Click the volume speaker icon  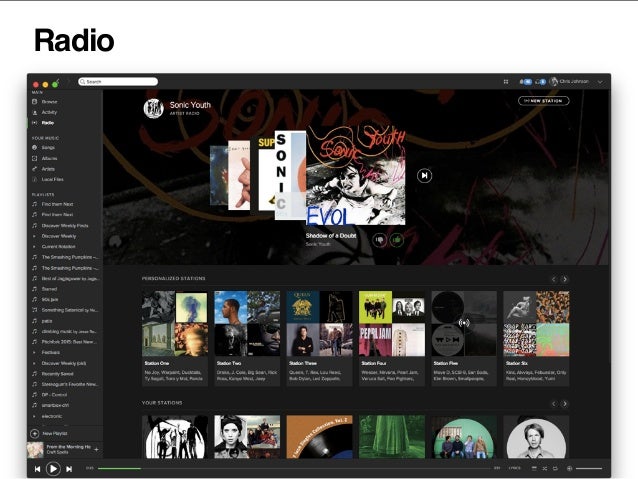[x=569, y=468]
